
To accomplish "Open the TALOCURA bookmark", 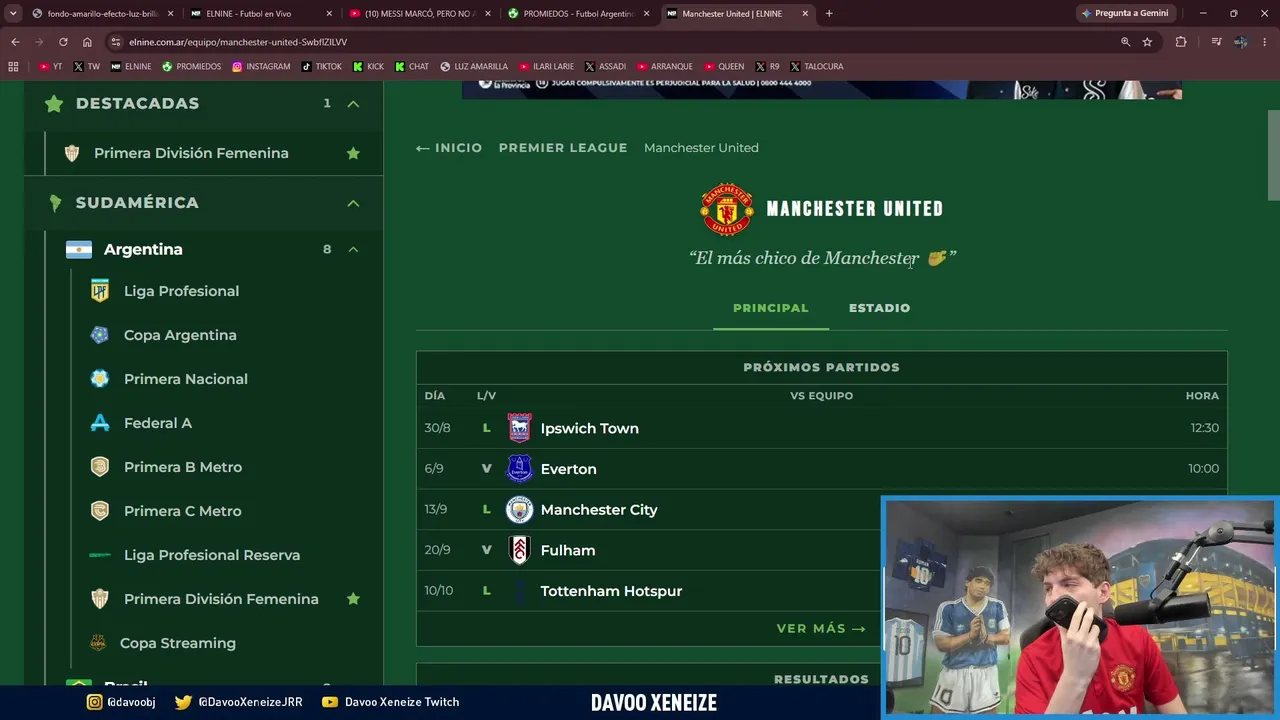I will pos(816,67).
